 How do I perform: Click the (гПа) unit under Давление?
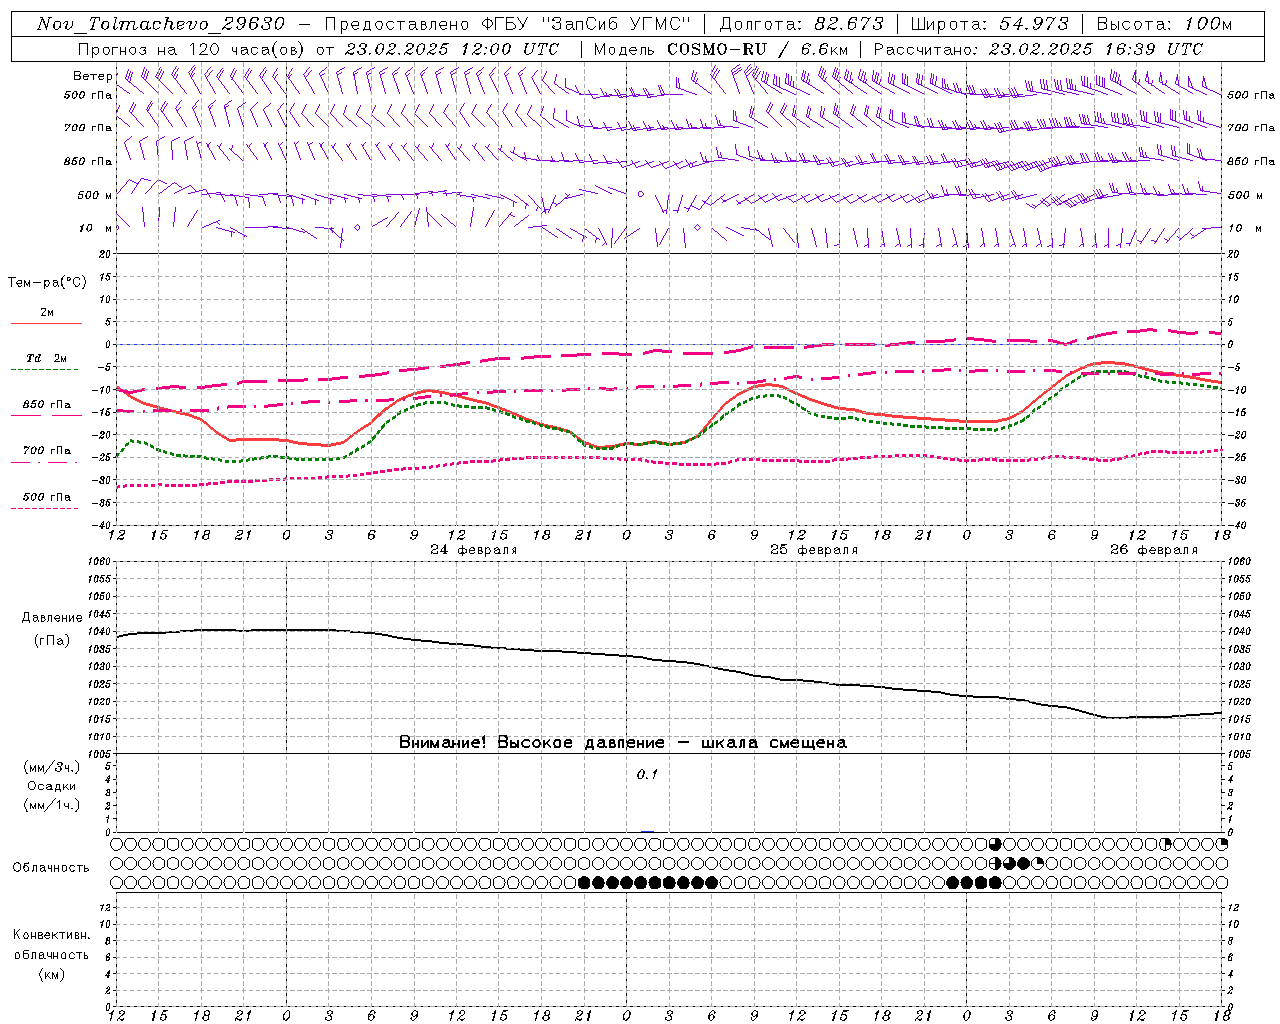click(x=52, y=641)
